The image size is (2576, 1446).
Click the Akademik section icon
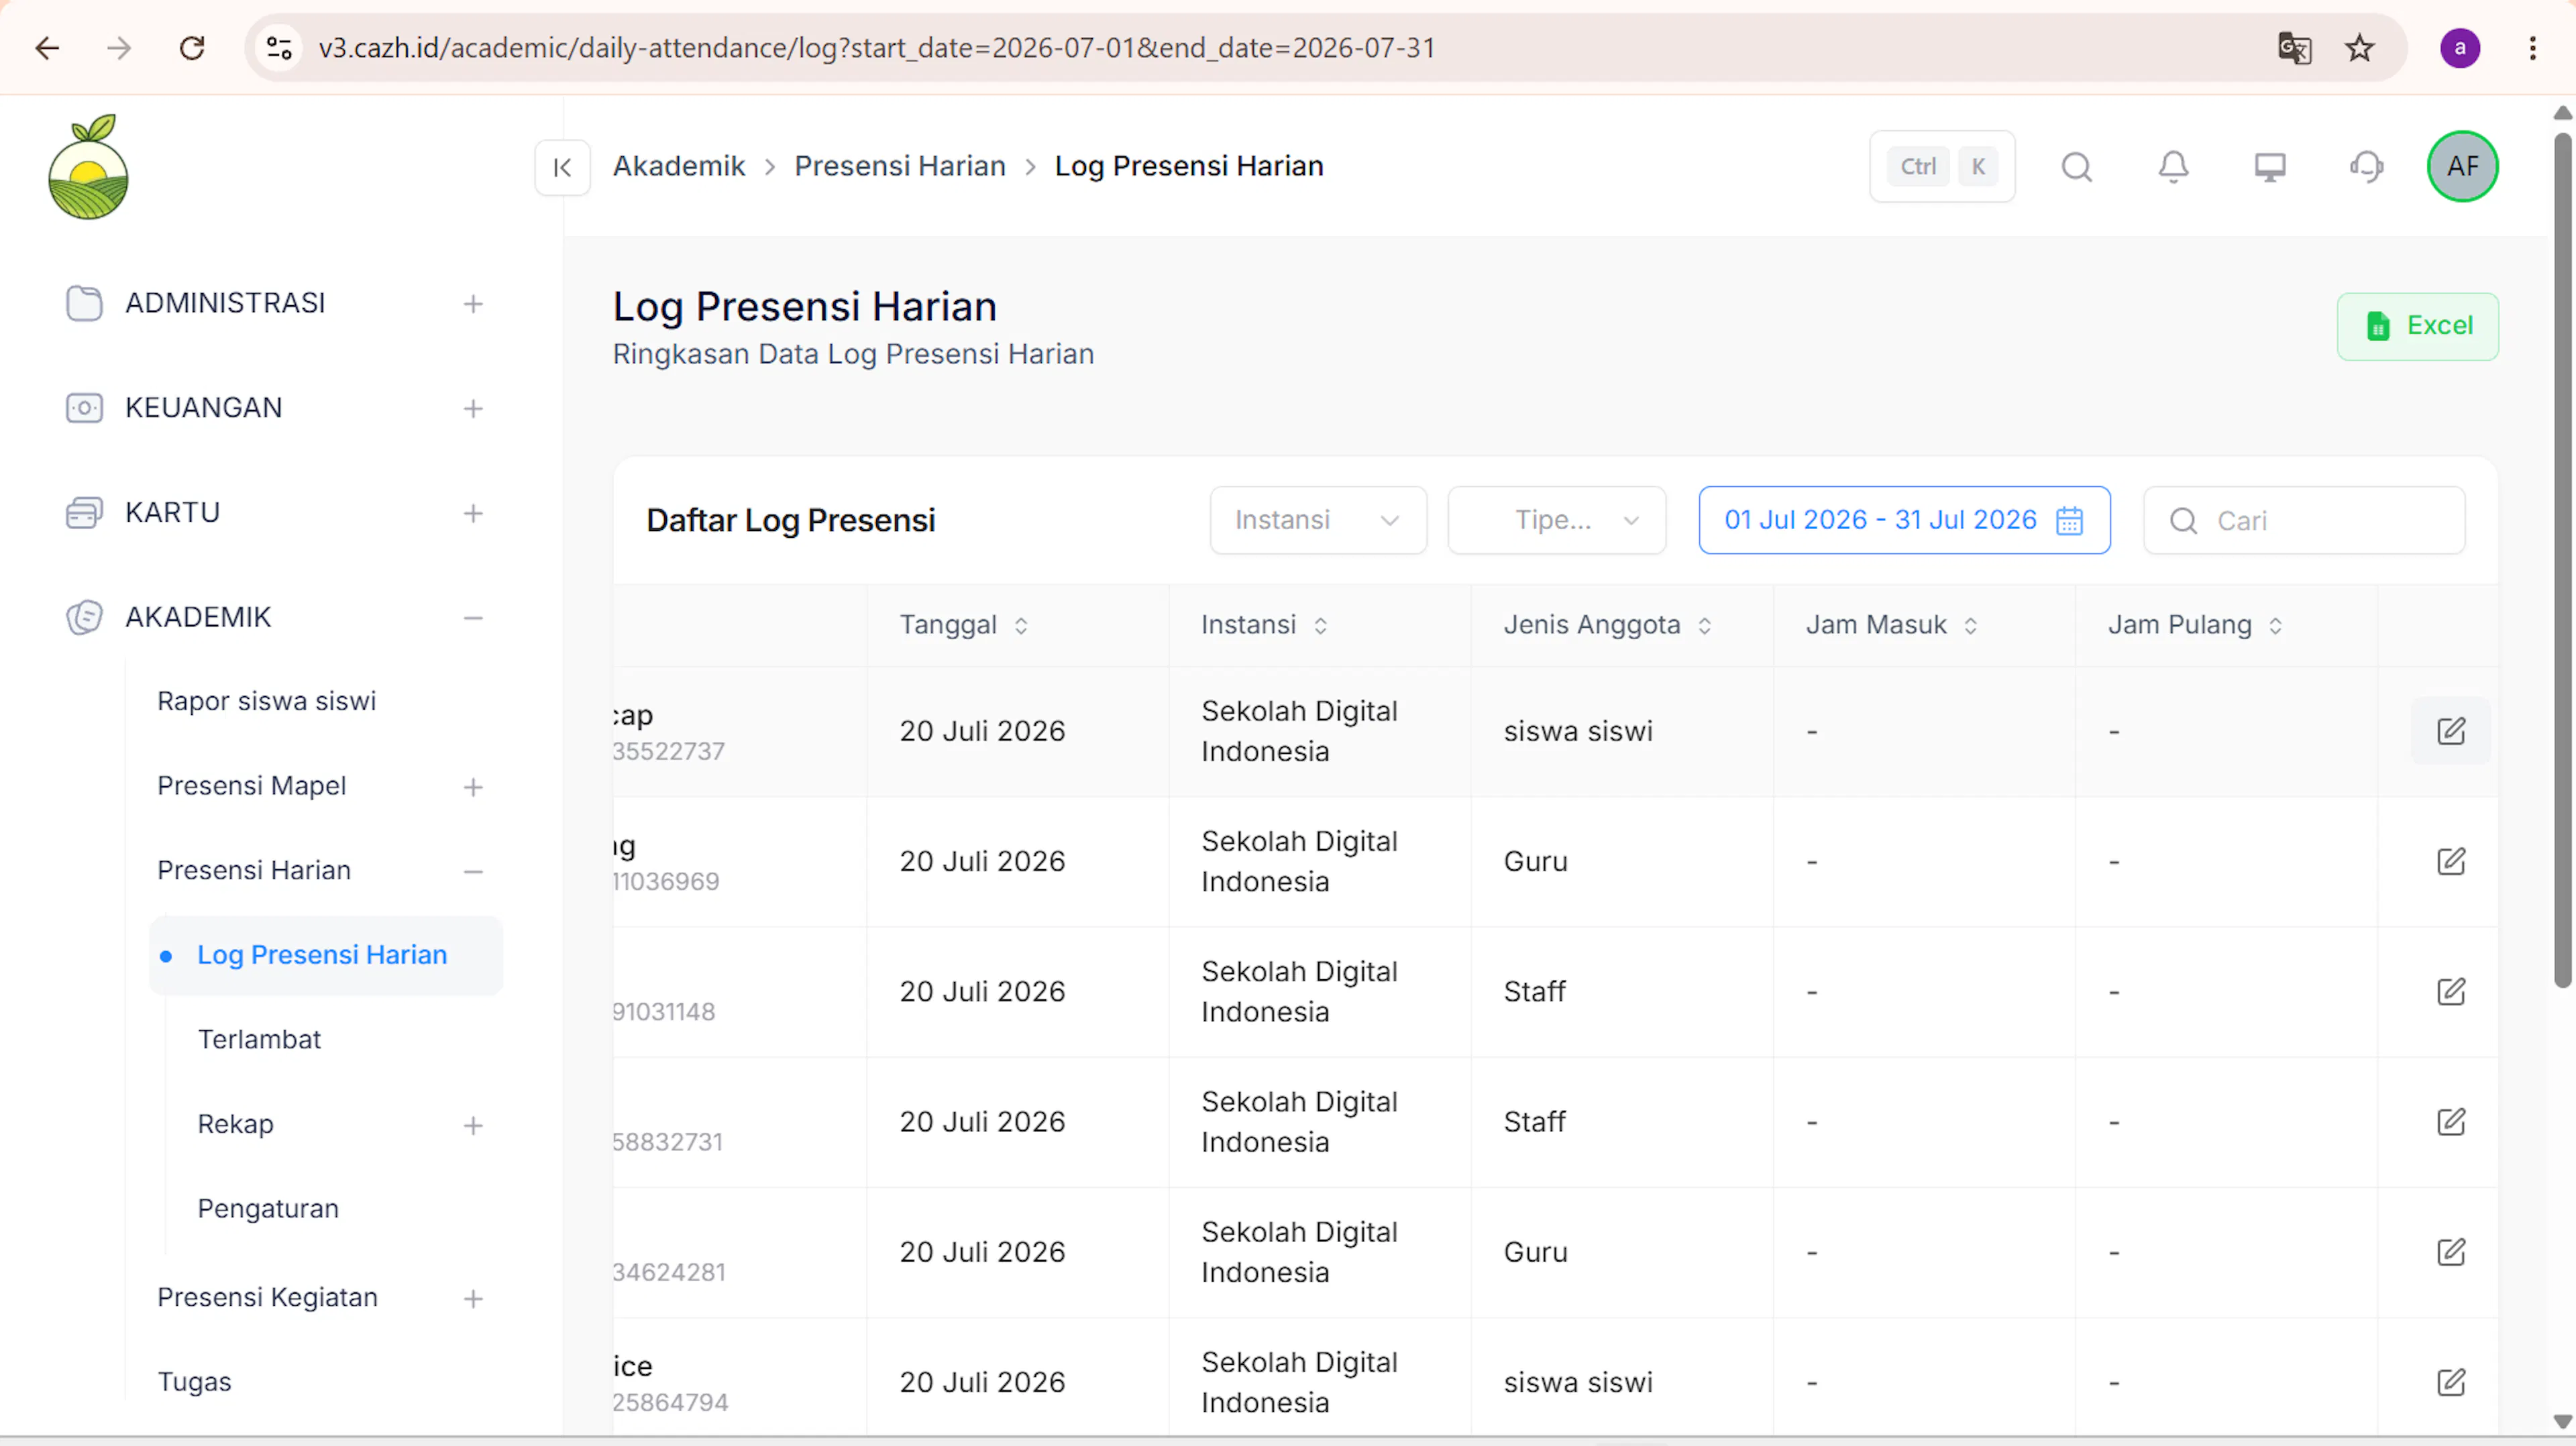[x=84, y=617]
